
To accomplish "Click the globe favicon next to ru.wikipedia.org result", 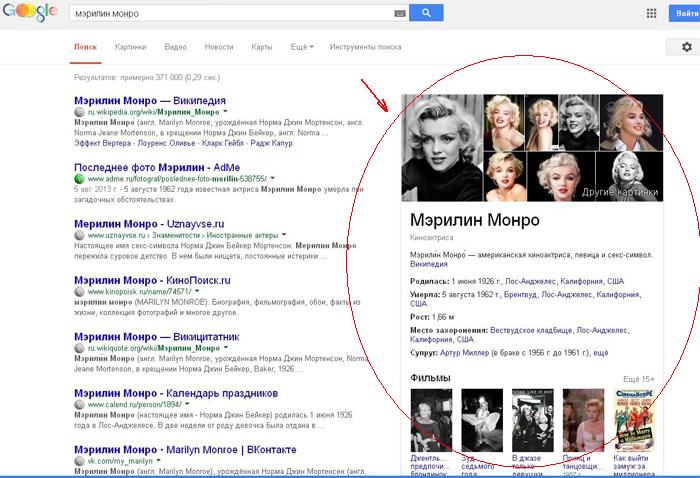I will pyautogui.click(x=79, y=113).
